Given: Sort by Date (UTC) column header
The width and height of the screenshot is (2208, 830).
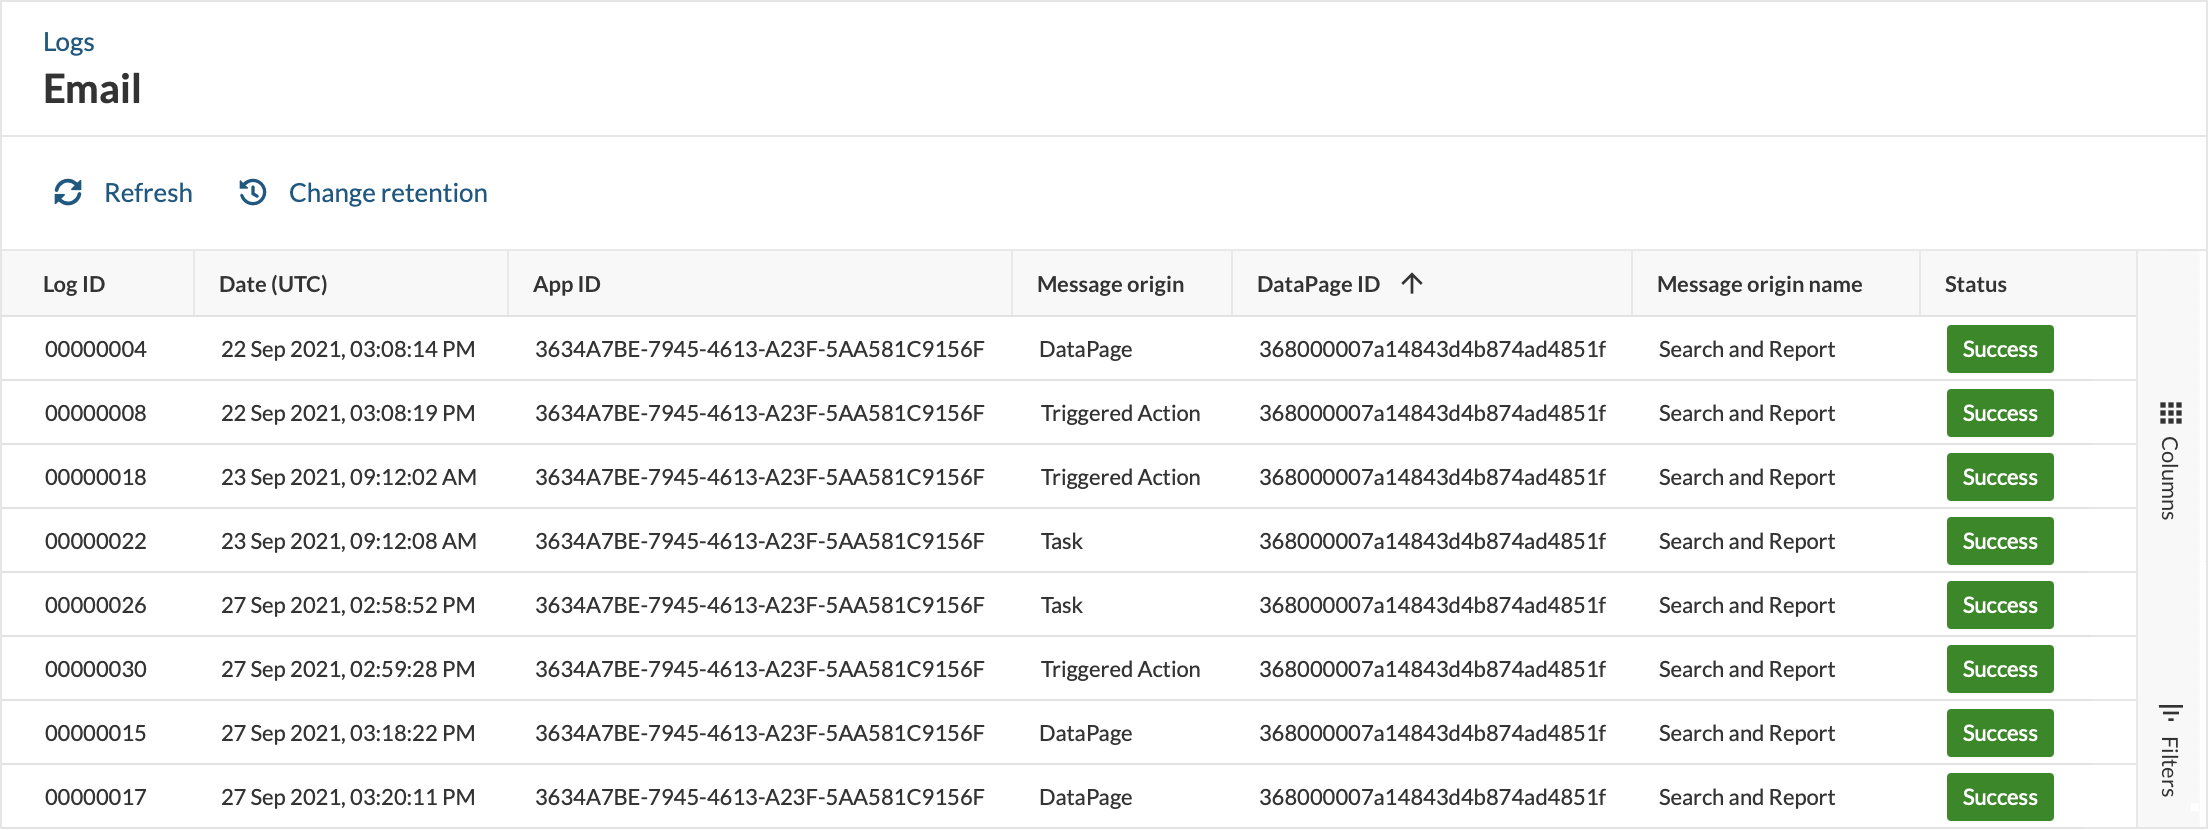Looking at the screenshot, I should [273, 284].
